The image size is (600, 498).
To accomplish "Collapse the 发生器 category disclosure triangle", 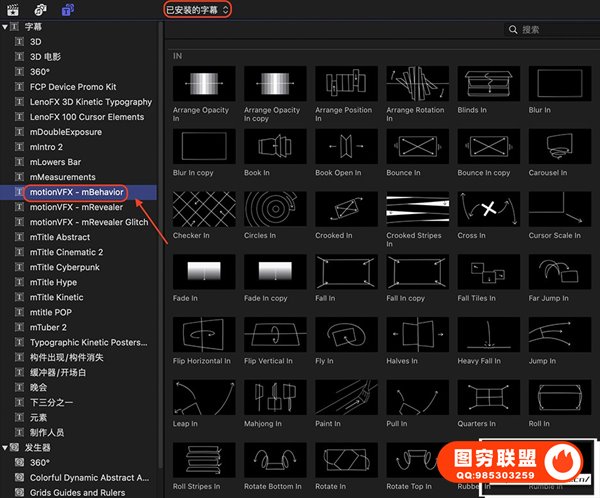I will [x=5, y=448].
